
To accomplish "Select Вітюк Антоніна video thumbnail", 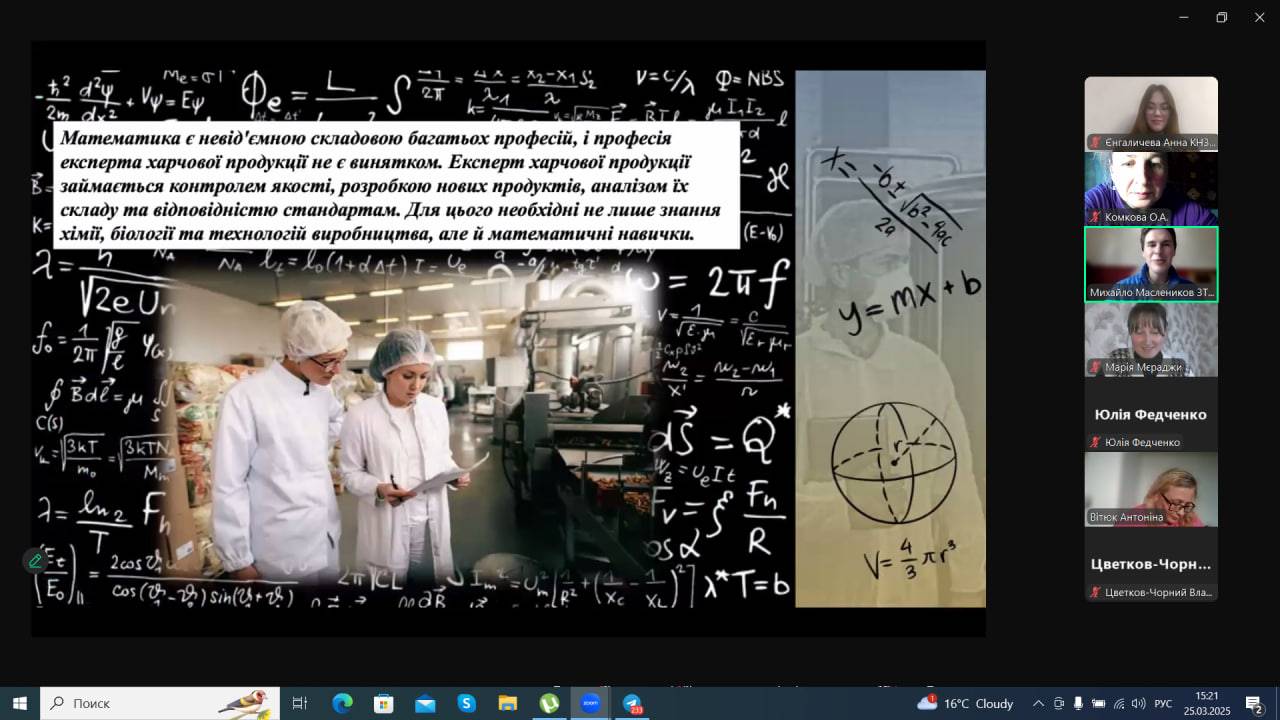I will pos(1151,489).
